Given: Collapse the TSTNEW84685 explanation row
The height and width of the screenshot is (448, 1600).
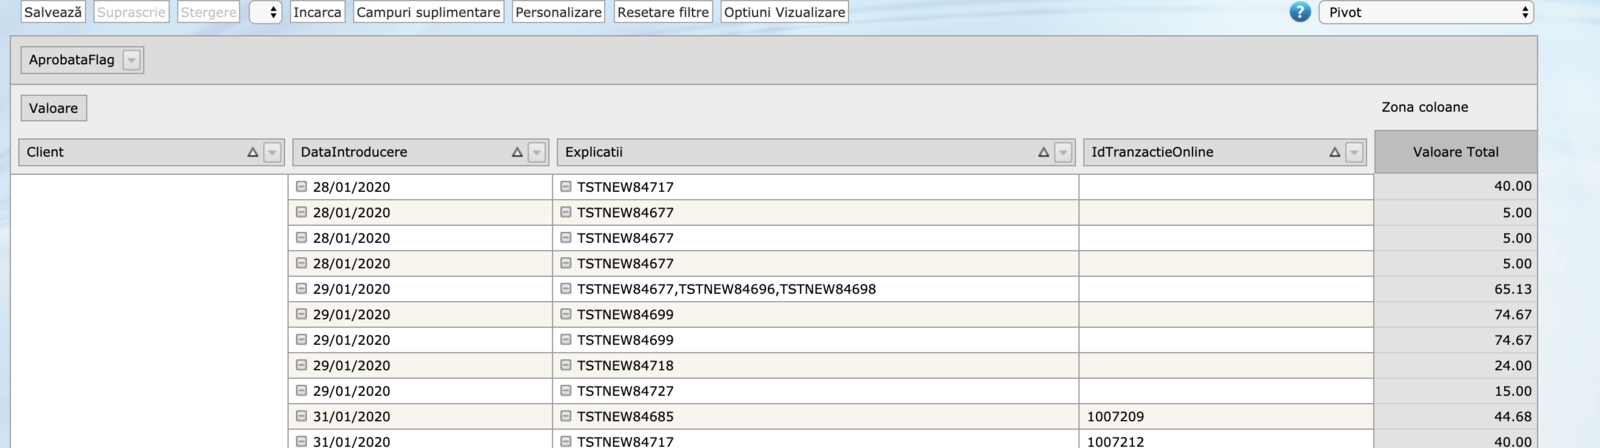Looking at the screenshot, I should [566, 416].
